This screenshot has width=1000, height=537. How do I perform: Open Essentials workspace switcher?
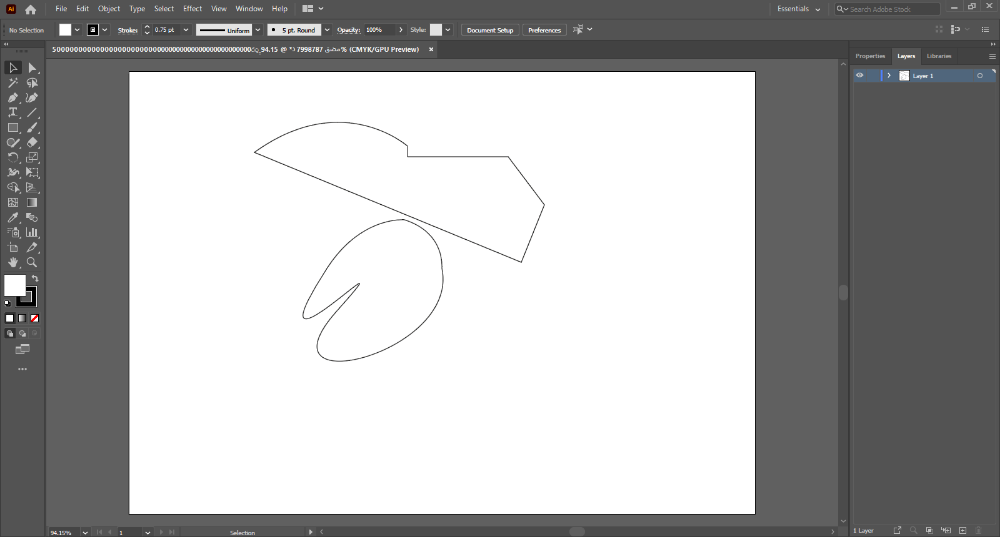coord(798,9)
